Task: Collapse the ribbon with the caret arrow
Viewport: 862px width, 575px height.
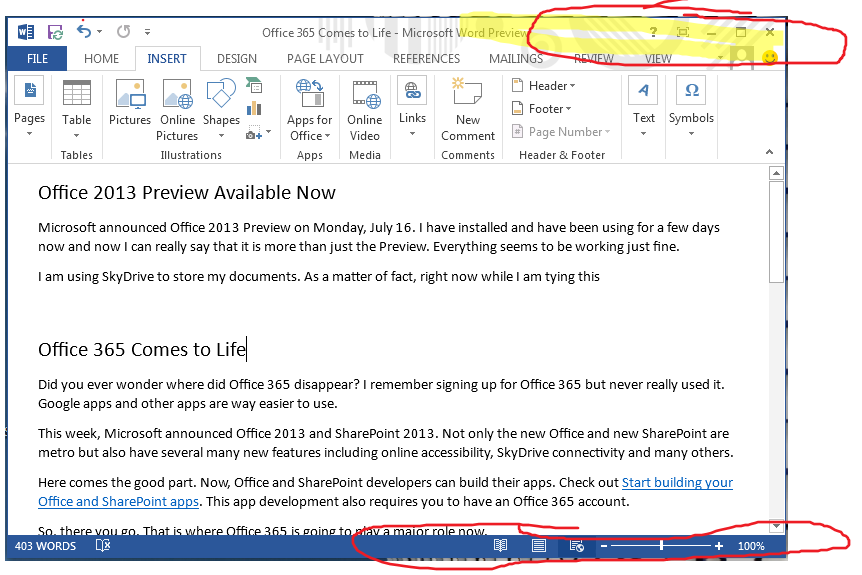Action: [770, 152]
